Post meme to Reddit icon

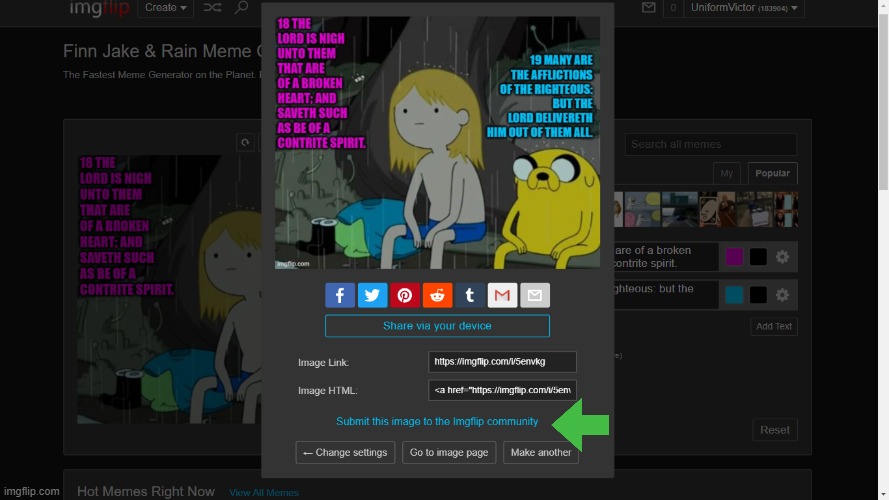(437, 295)
